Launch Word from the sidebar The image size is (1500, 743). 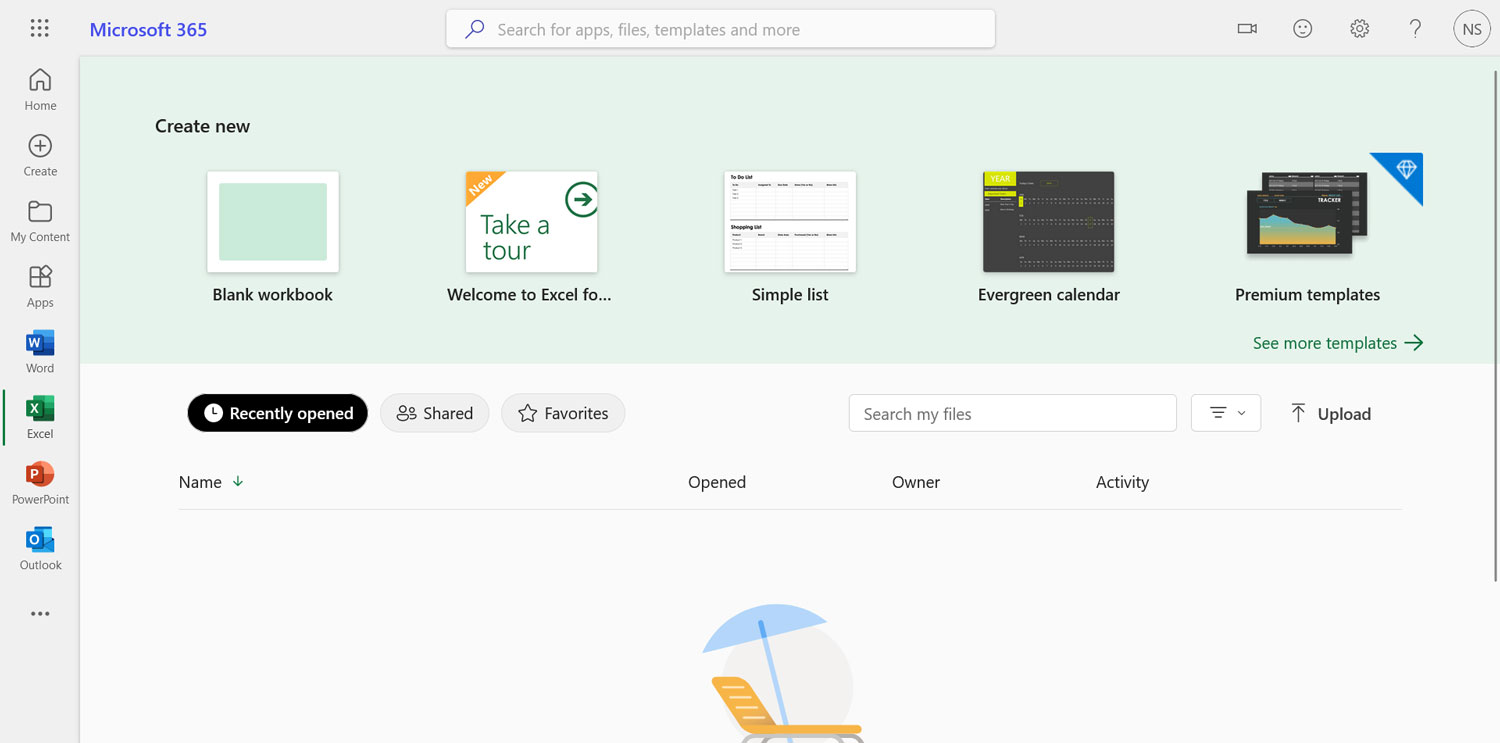click(x=40, y=352)
